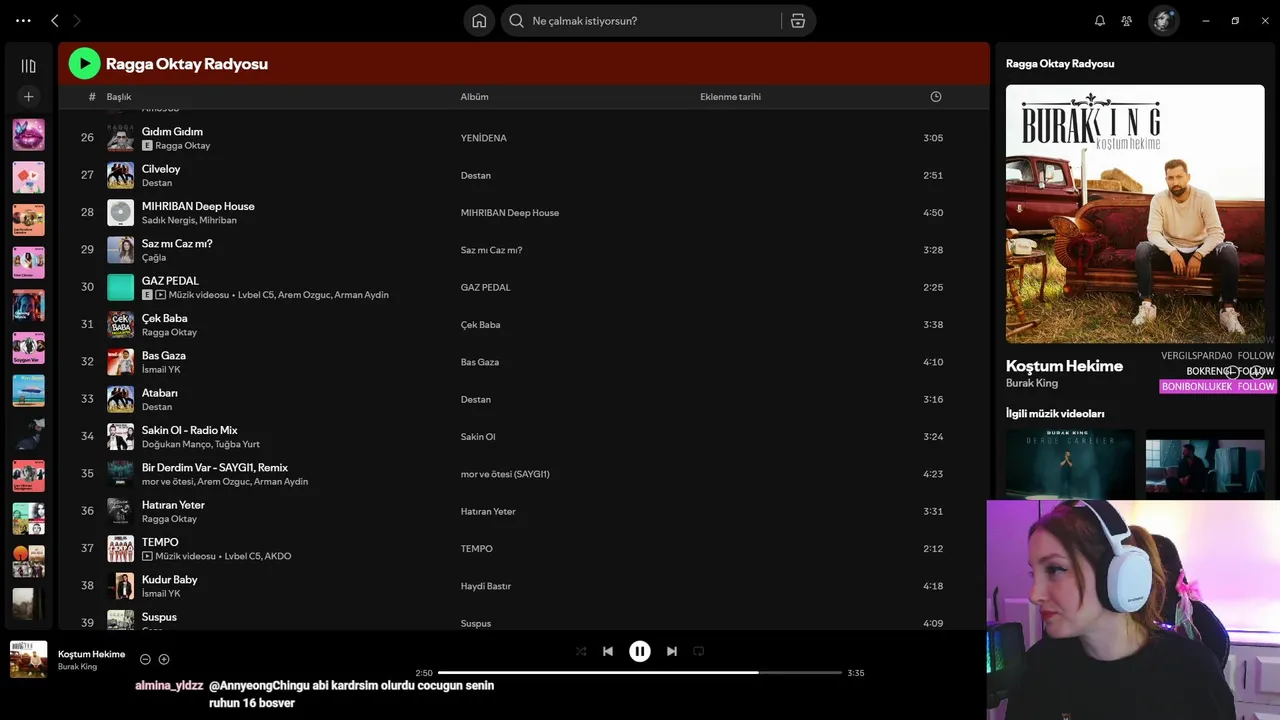
Task: Open Koştum Hekime title in right panel
Action: click(x=1064, y=366)
